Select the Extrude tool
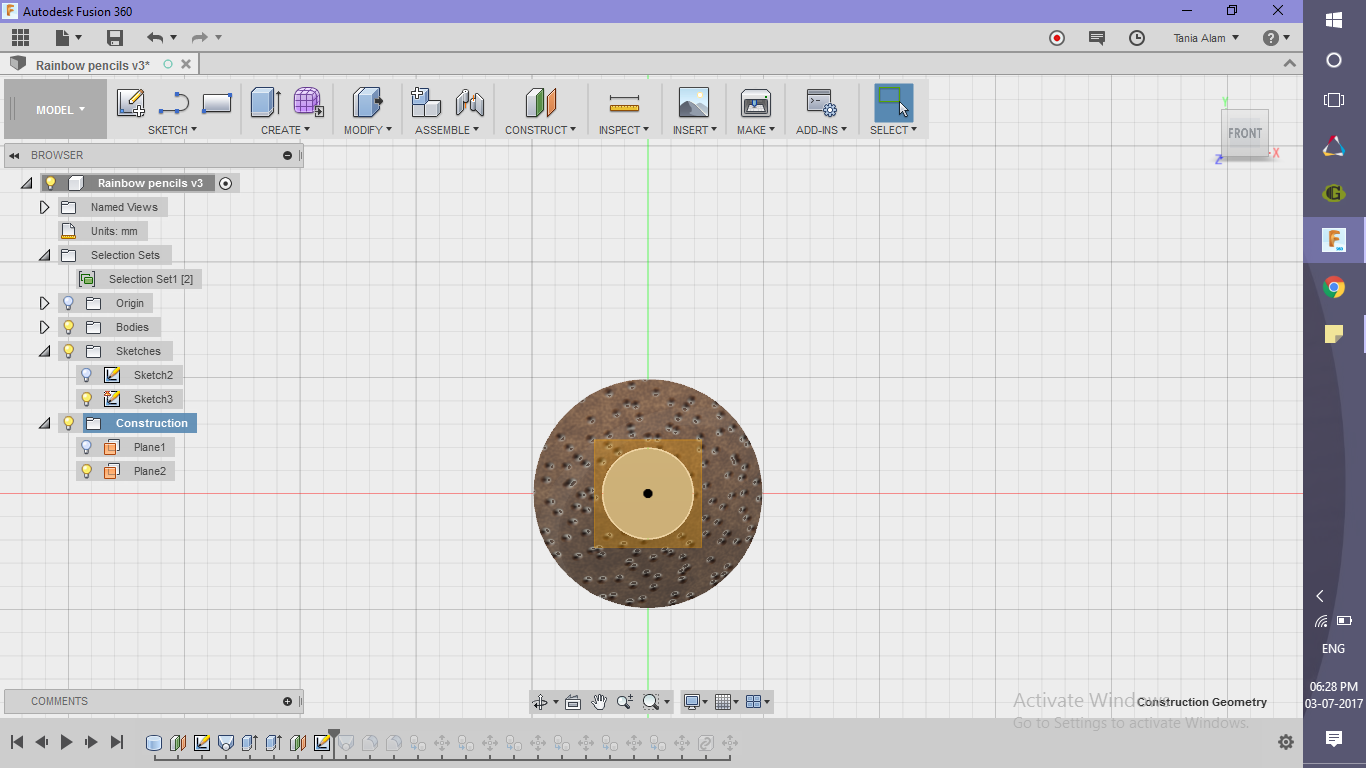 (x=265, y=102)
